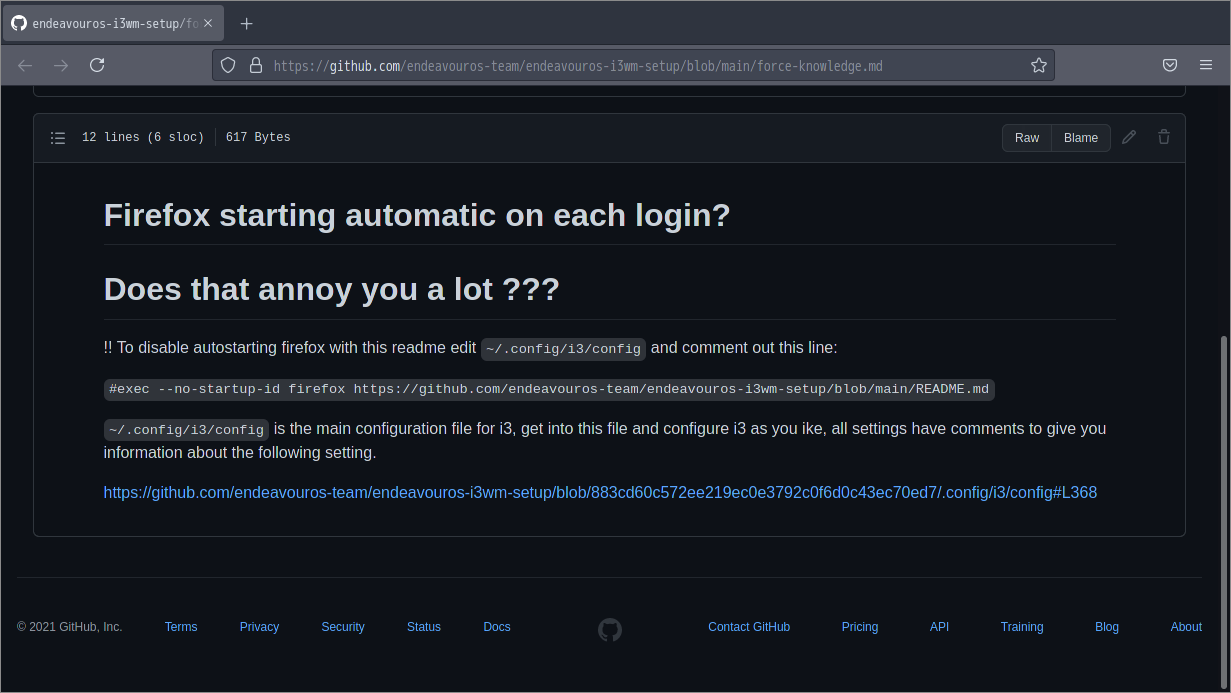1231x693 pixels.
Task: Click the heading 'Firefox starting automatic on each login?'
Action: (417, 215)
